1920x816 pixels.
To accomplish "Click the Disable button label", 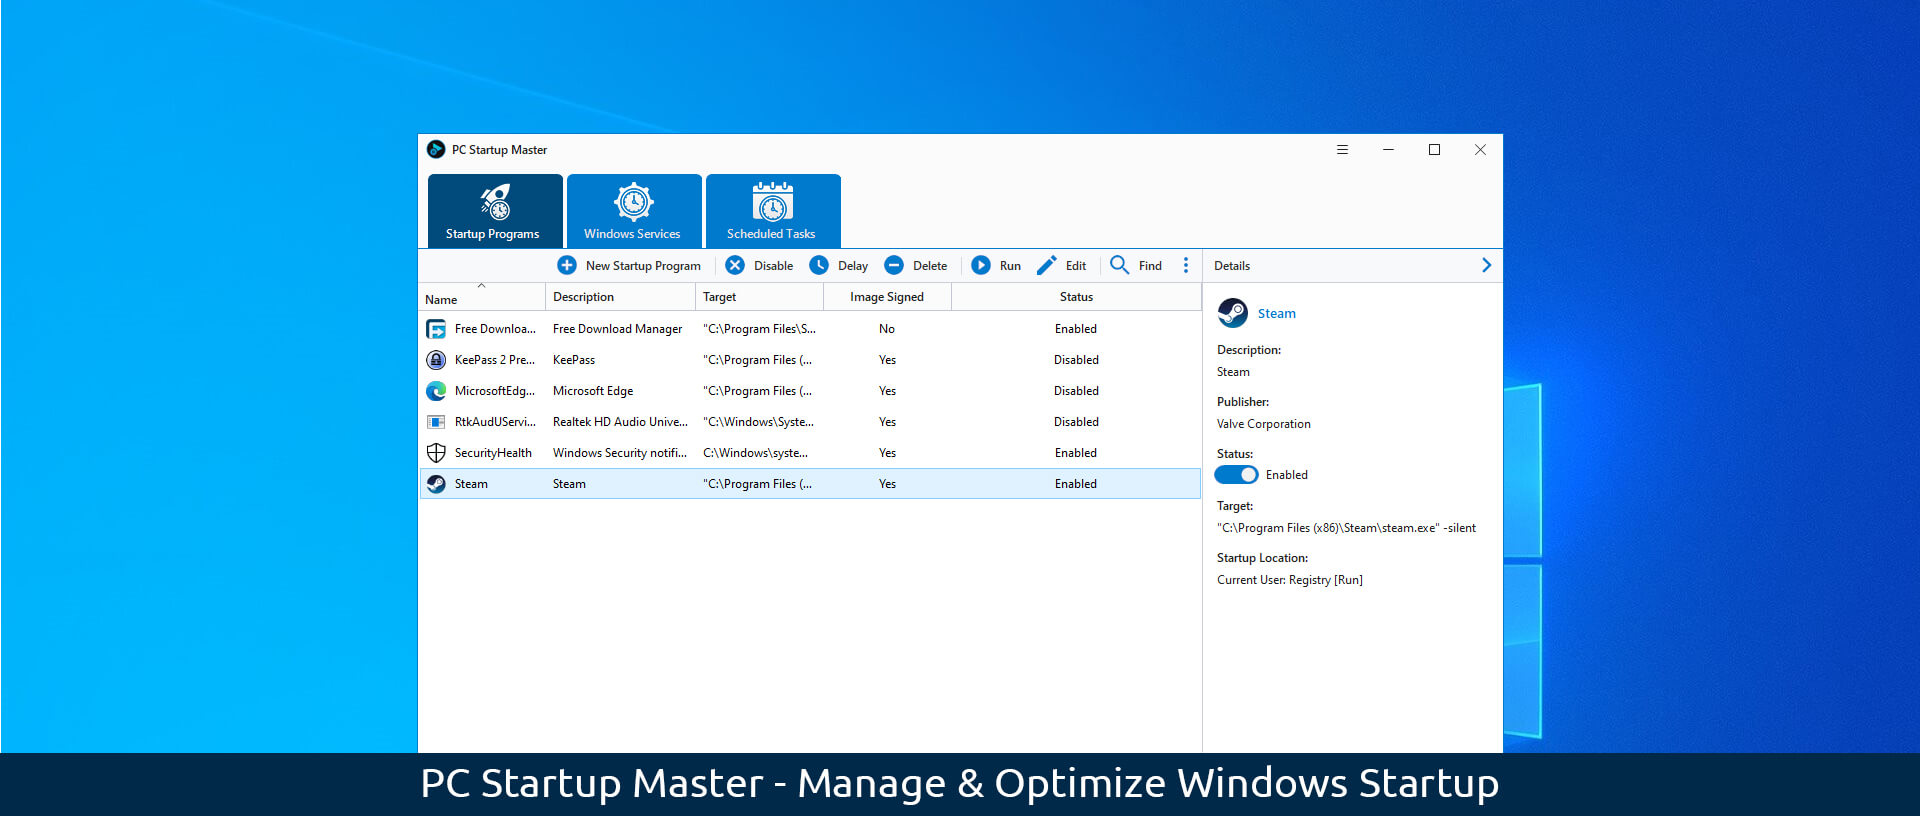I will pyautogui.click(x=773, y=266).
